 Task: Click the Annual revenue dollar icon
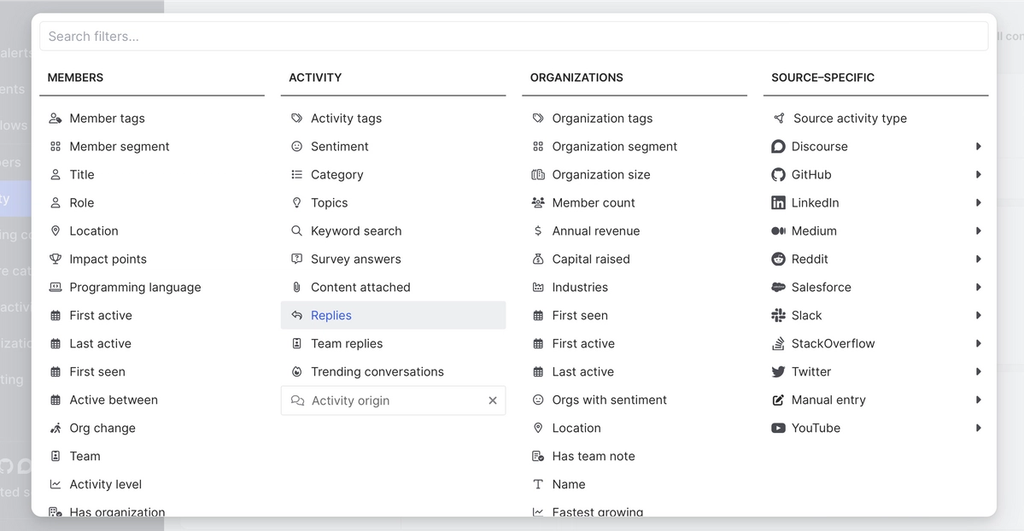click(538, 231)
